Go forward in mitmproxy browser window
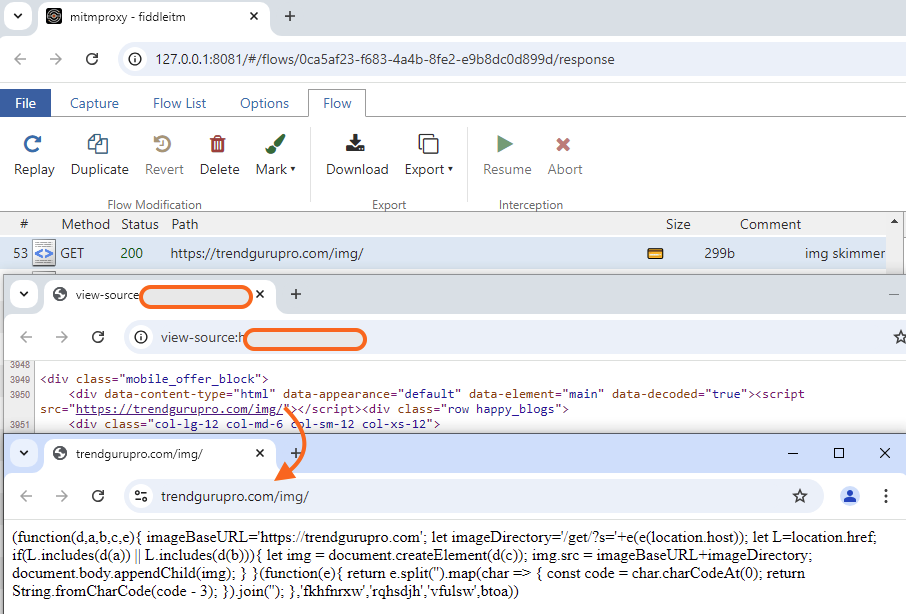 click(x=55, y=59)
